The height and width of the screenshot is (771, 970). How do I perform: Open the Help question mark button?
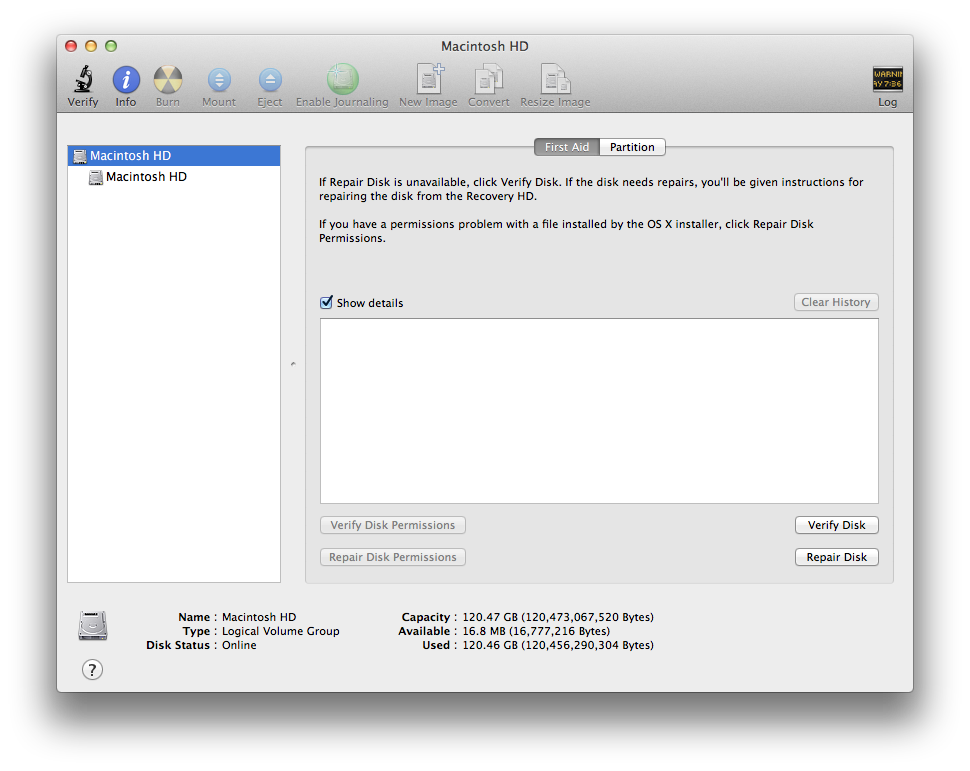(x=92, y=670)
